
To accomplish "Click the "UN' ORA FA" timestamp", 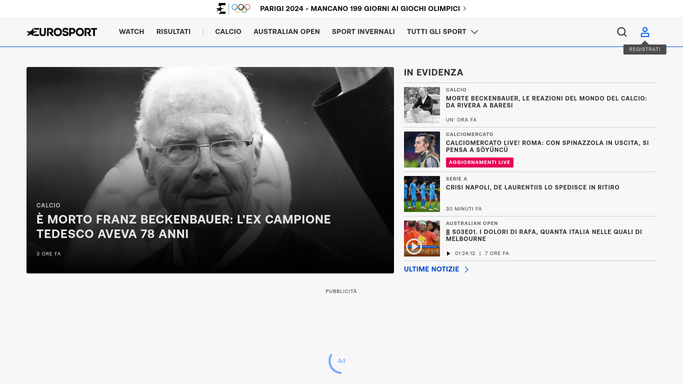I will point(461,120).
